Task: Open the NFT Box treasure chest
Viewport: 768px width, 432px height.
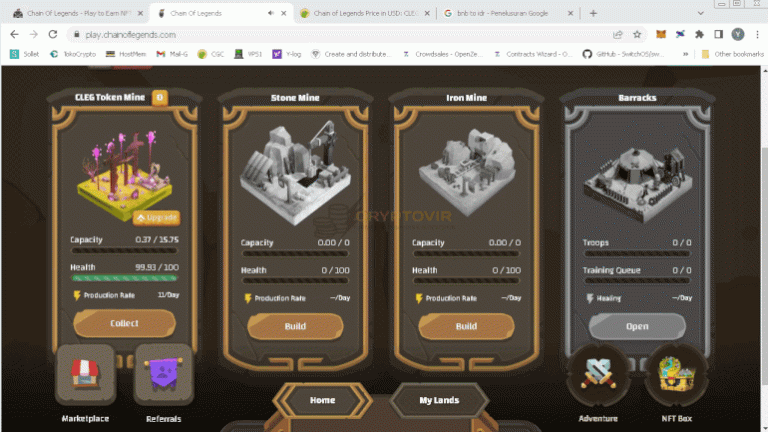Action: click(676, 375)
